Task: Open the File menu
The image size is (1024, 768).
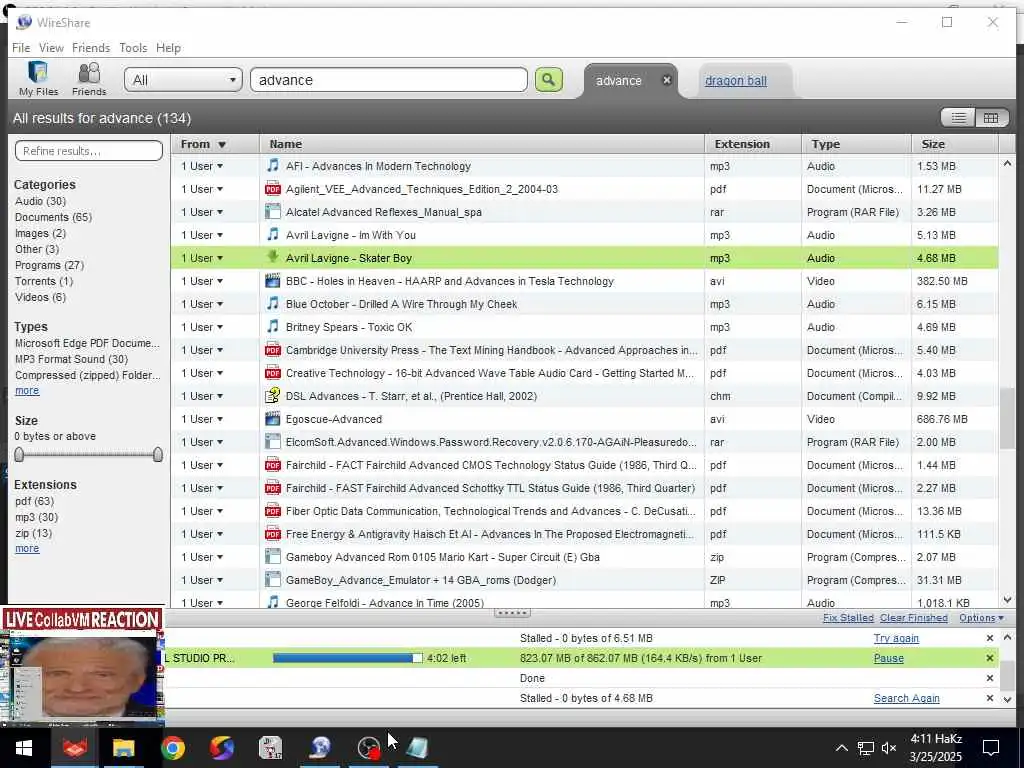Action: 21,48
